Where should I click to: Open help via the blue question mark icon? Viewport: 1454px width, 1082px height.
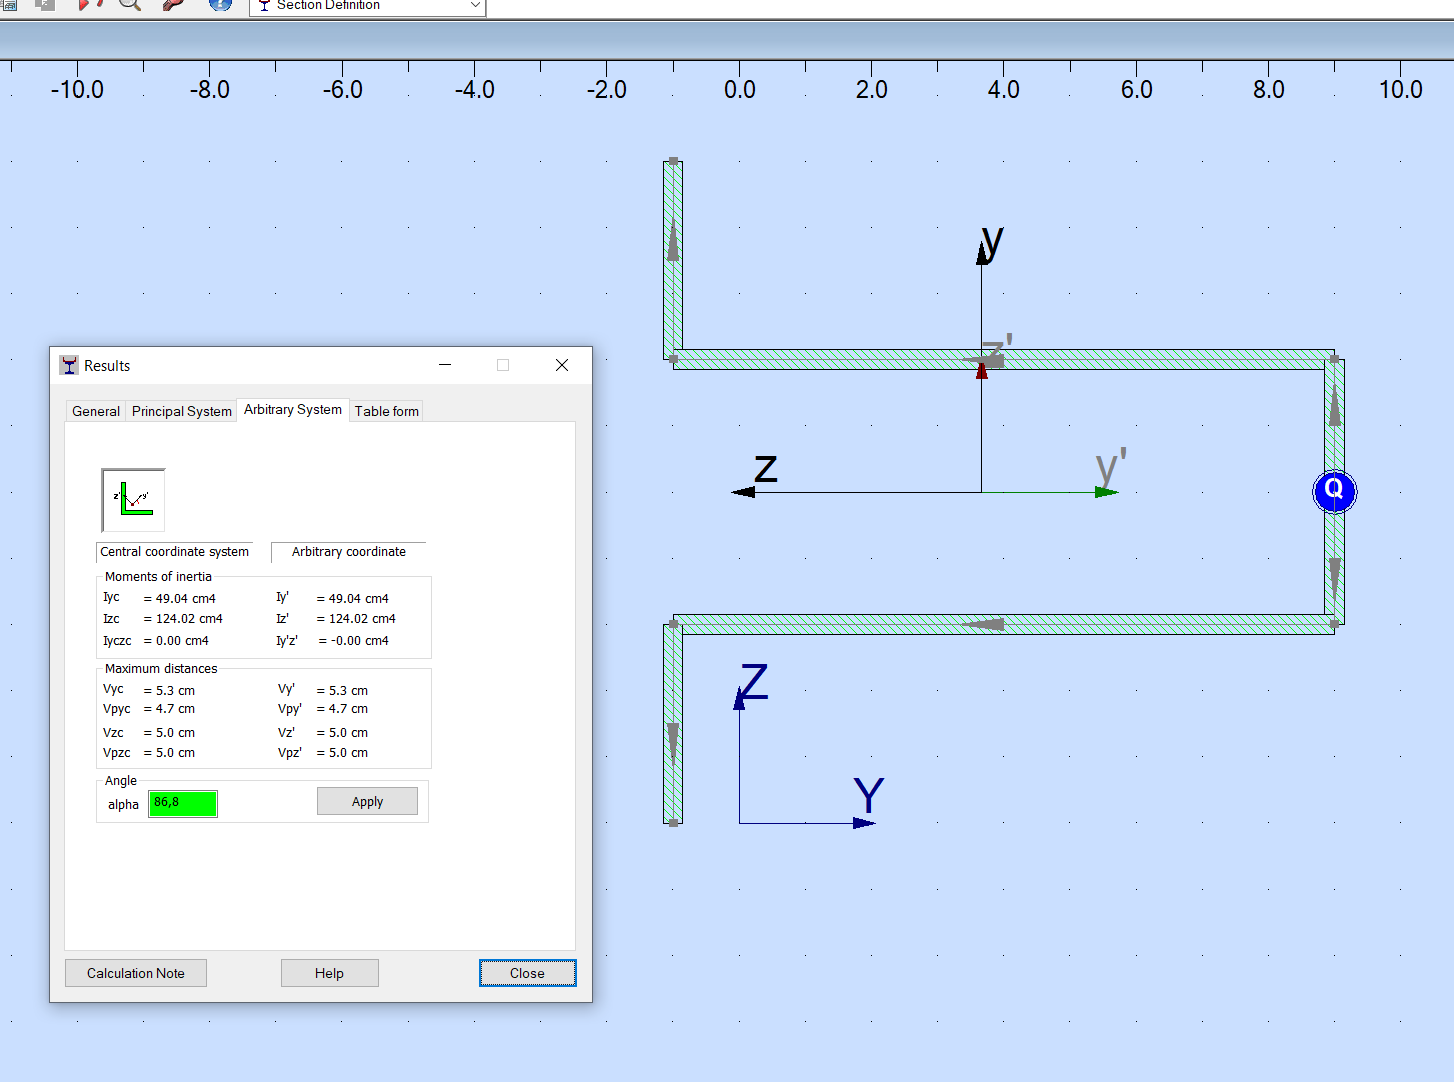219,7
